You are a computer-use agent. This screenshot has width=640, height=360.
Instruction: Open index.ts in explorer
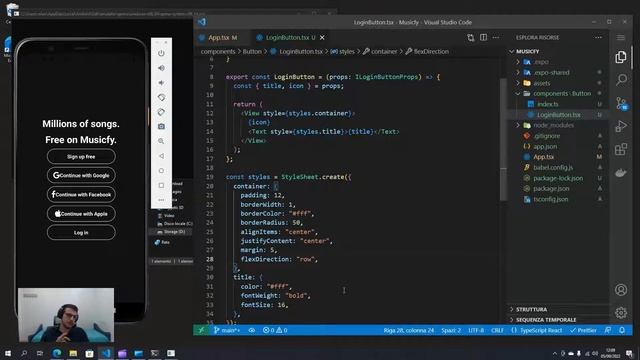coord(548,104)
